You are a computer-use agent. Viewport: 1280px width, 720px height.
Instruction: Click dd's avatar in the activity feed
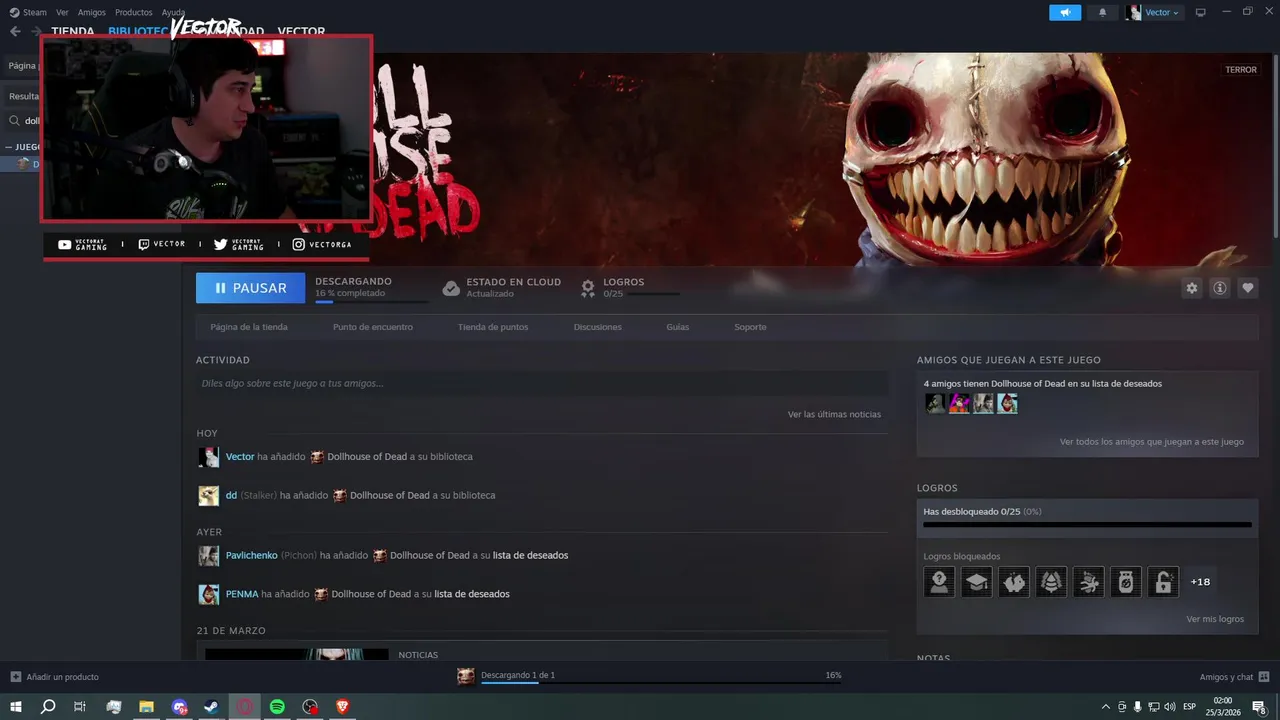pos(208,495)
